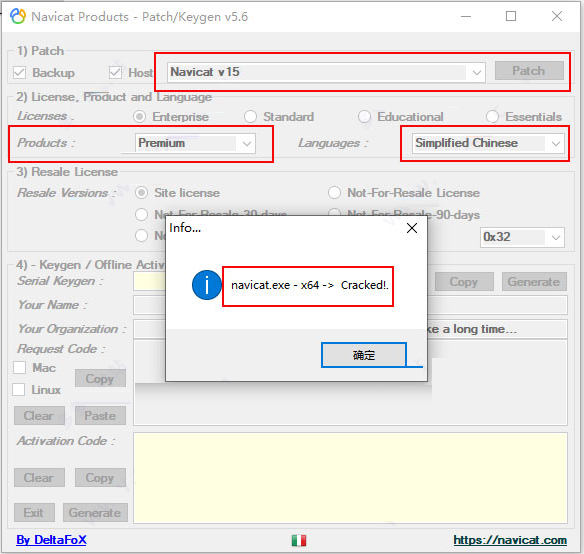This screenshot has width=584, height=554.
Task: Select Not-For-Resale-90-days radio button
Action: [334, 213]
